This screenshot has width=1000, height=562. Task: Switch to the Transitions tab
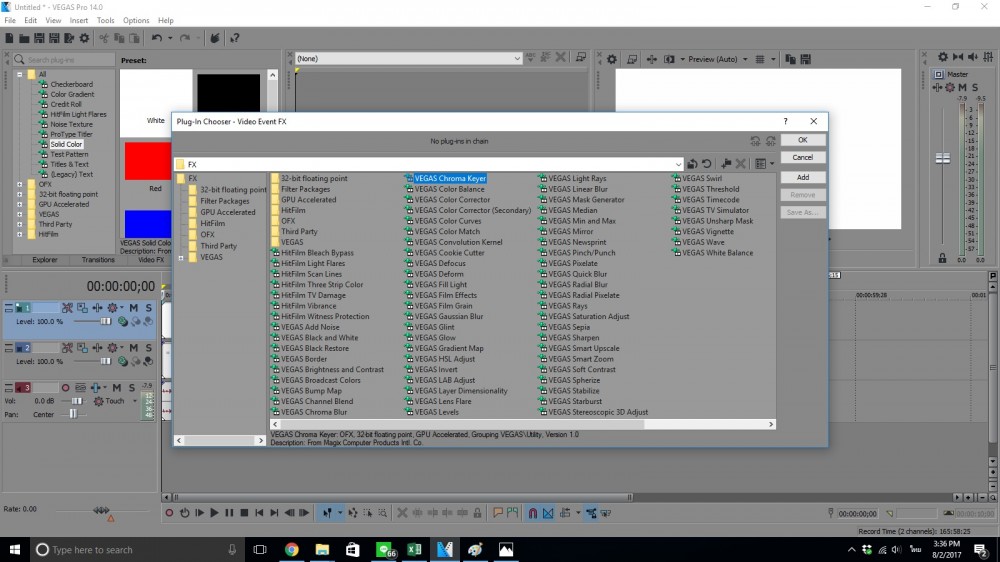98,260
